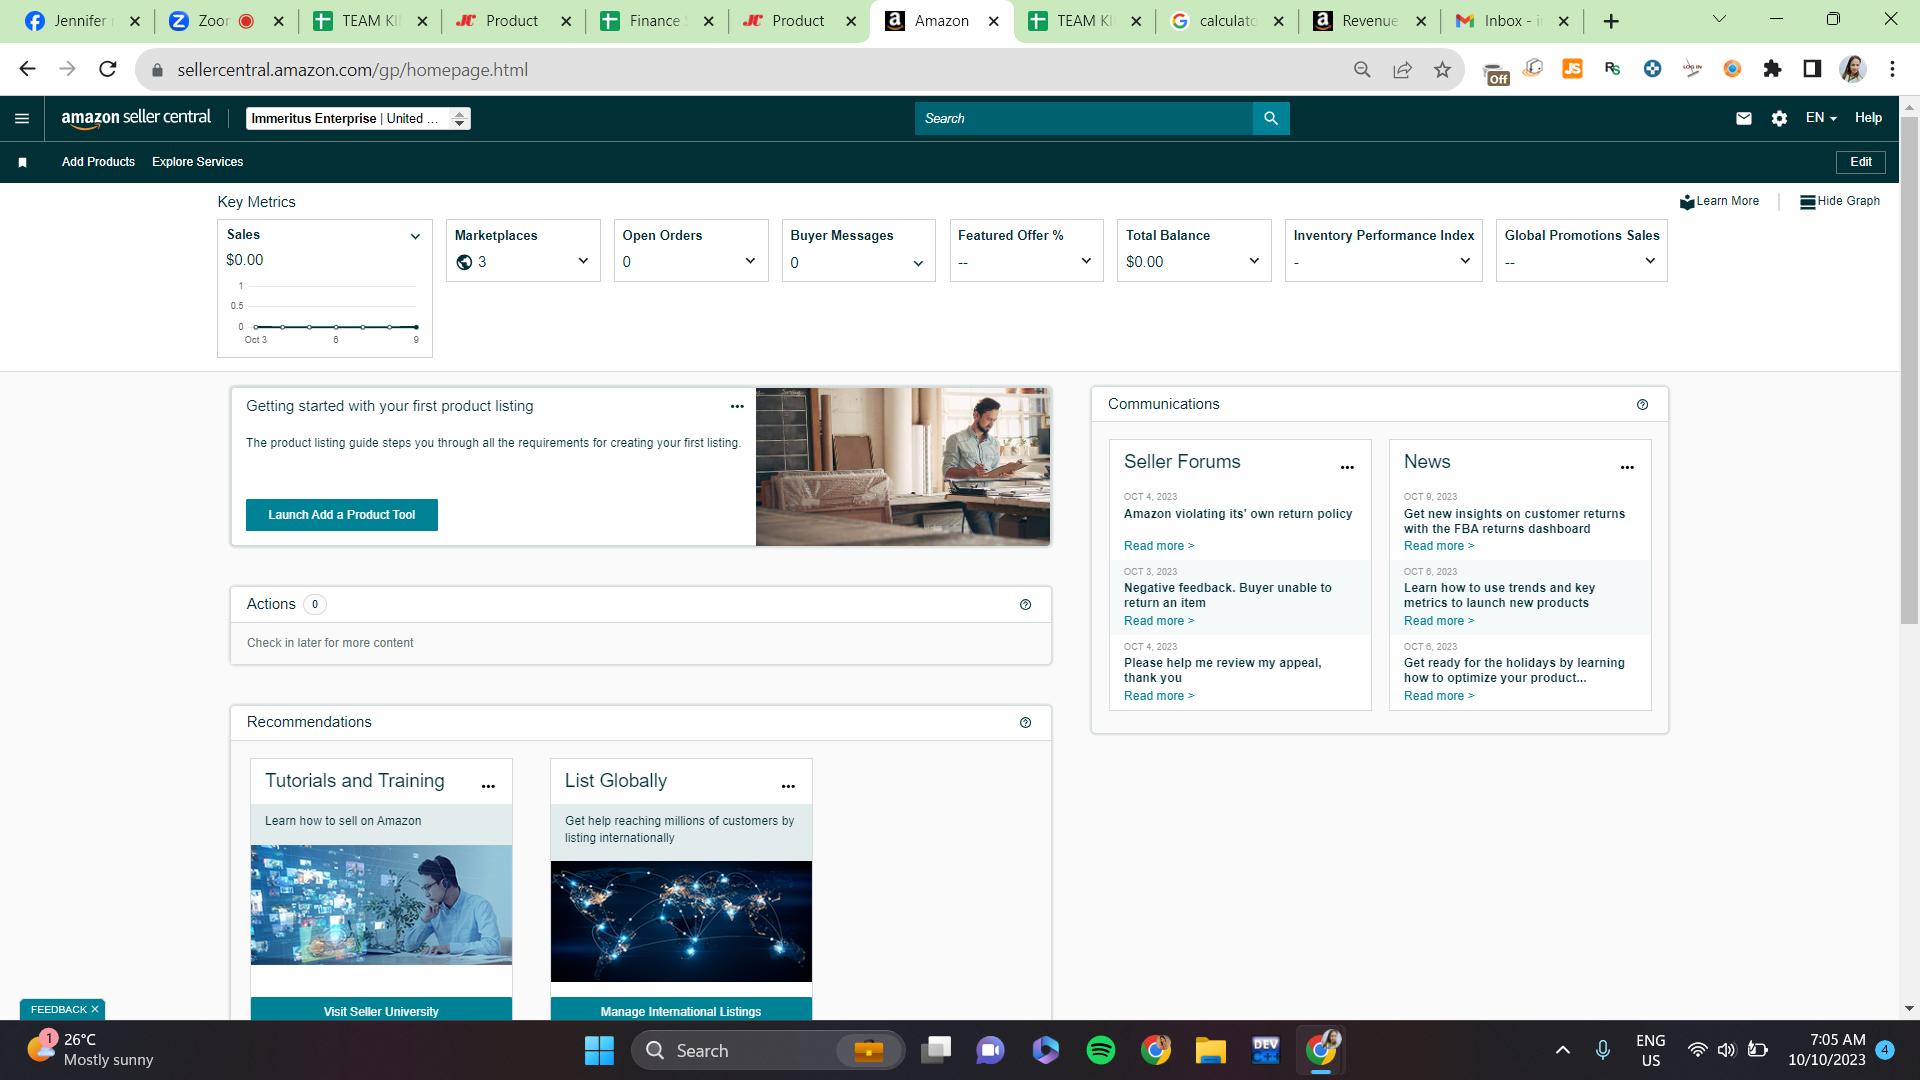Screen dimensions: 1920x1080
Task: Read more on Negative feedback post
Action: 1159,621
